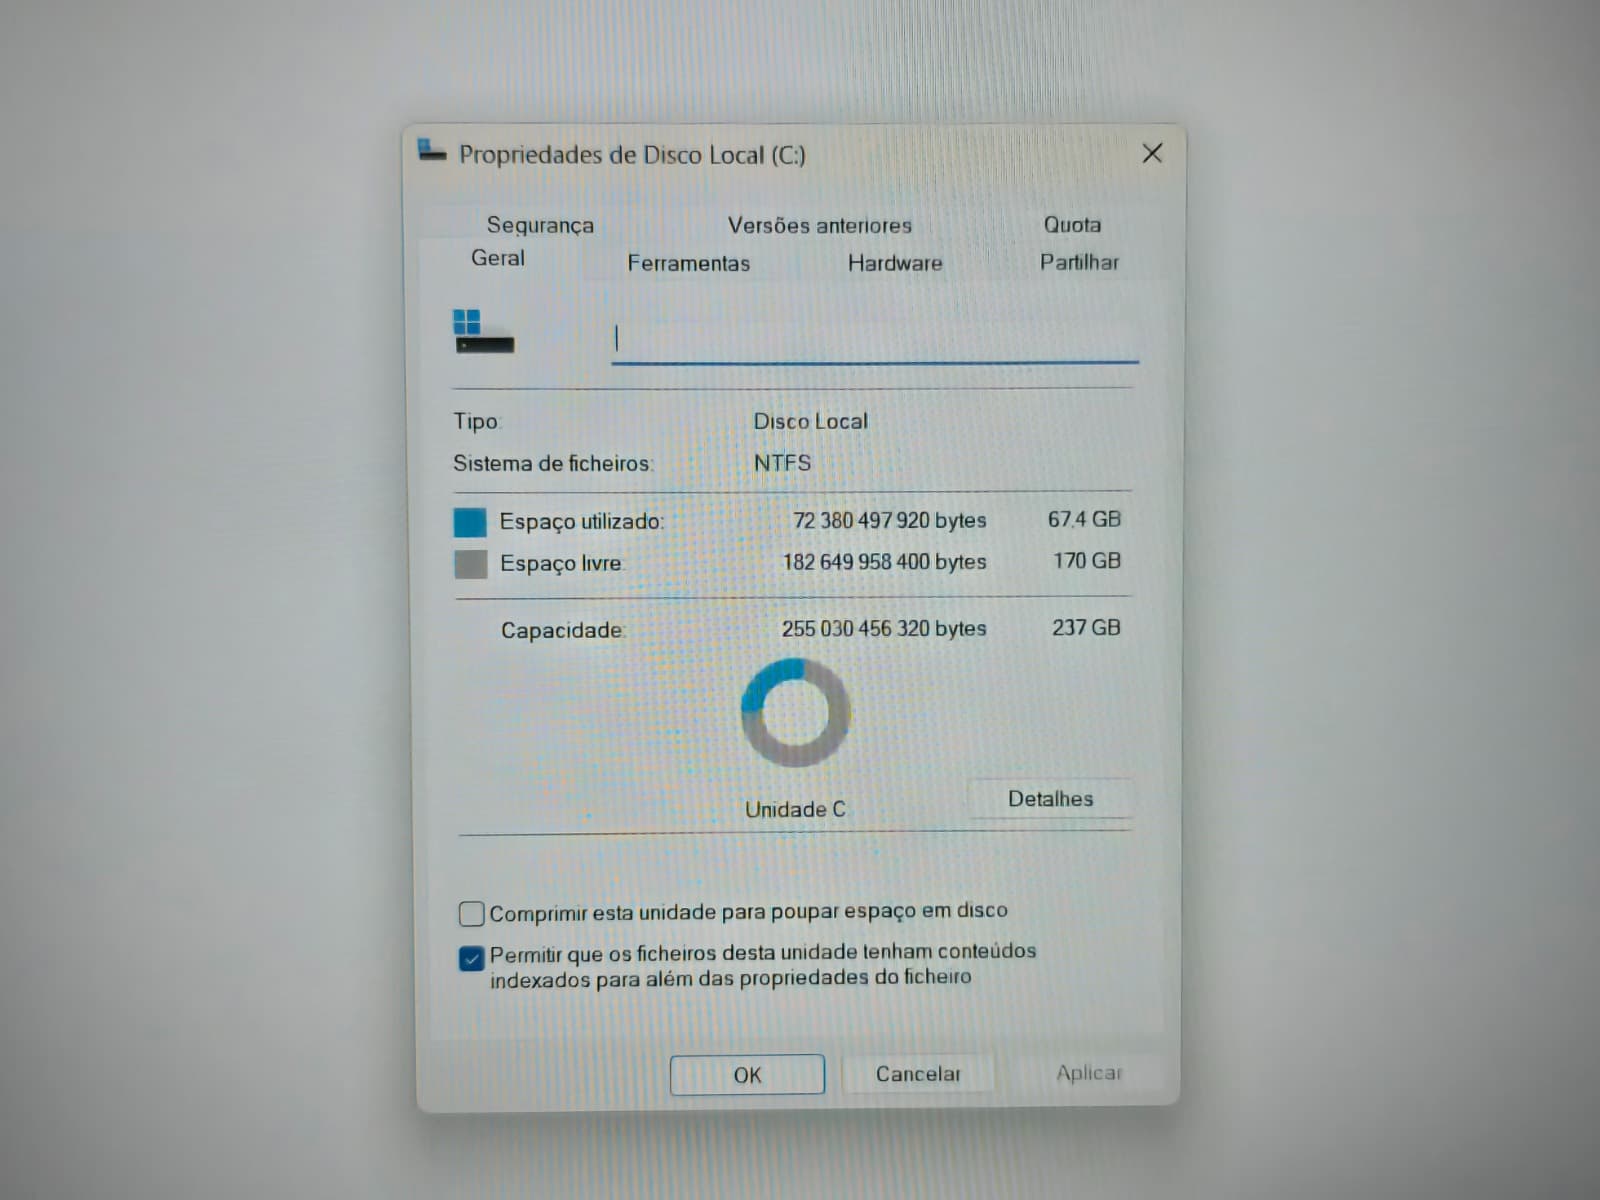
Task: Open the Segurança tab
Action: tap(540, 225)
